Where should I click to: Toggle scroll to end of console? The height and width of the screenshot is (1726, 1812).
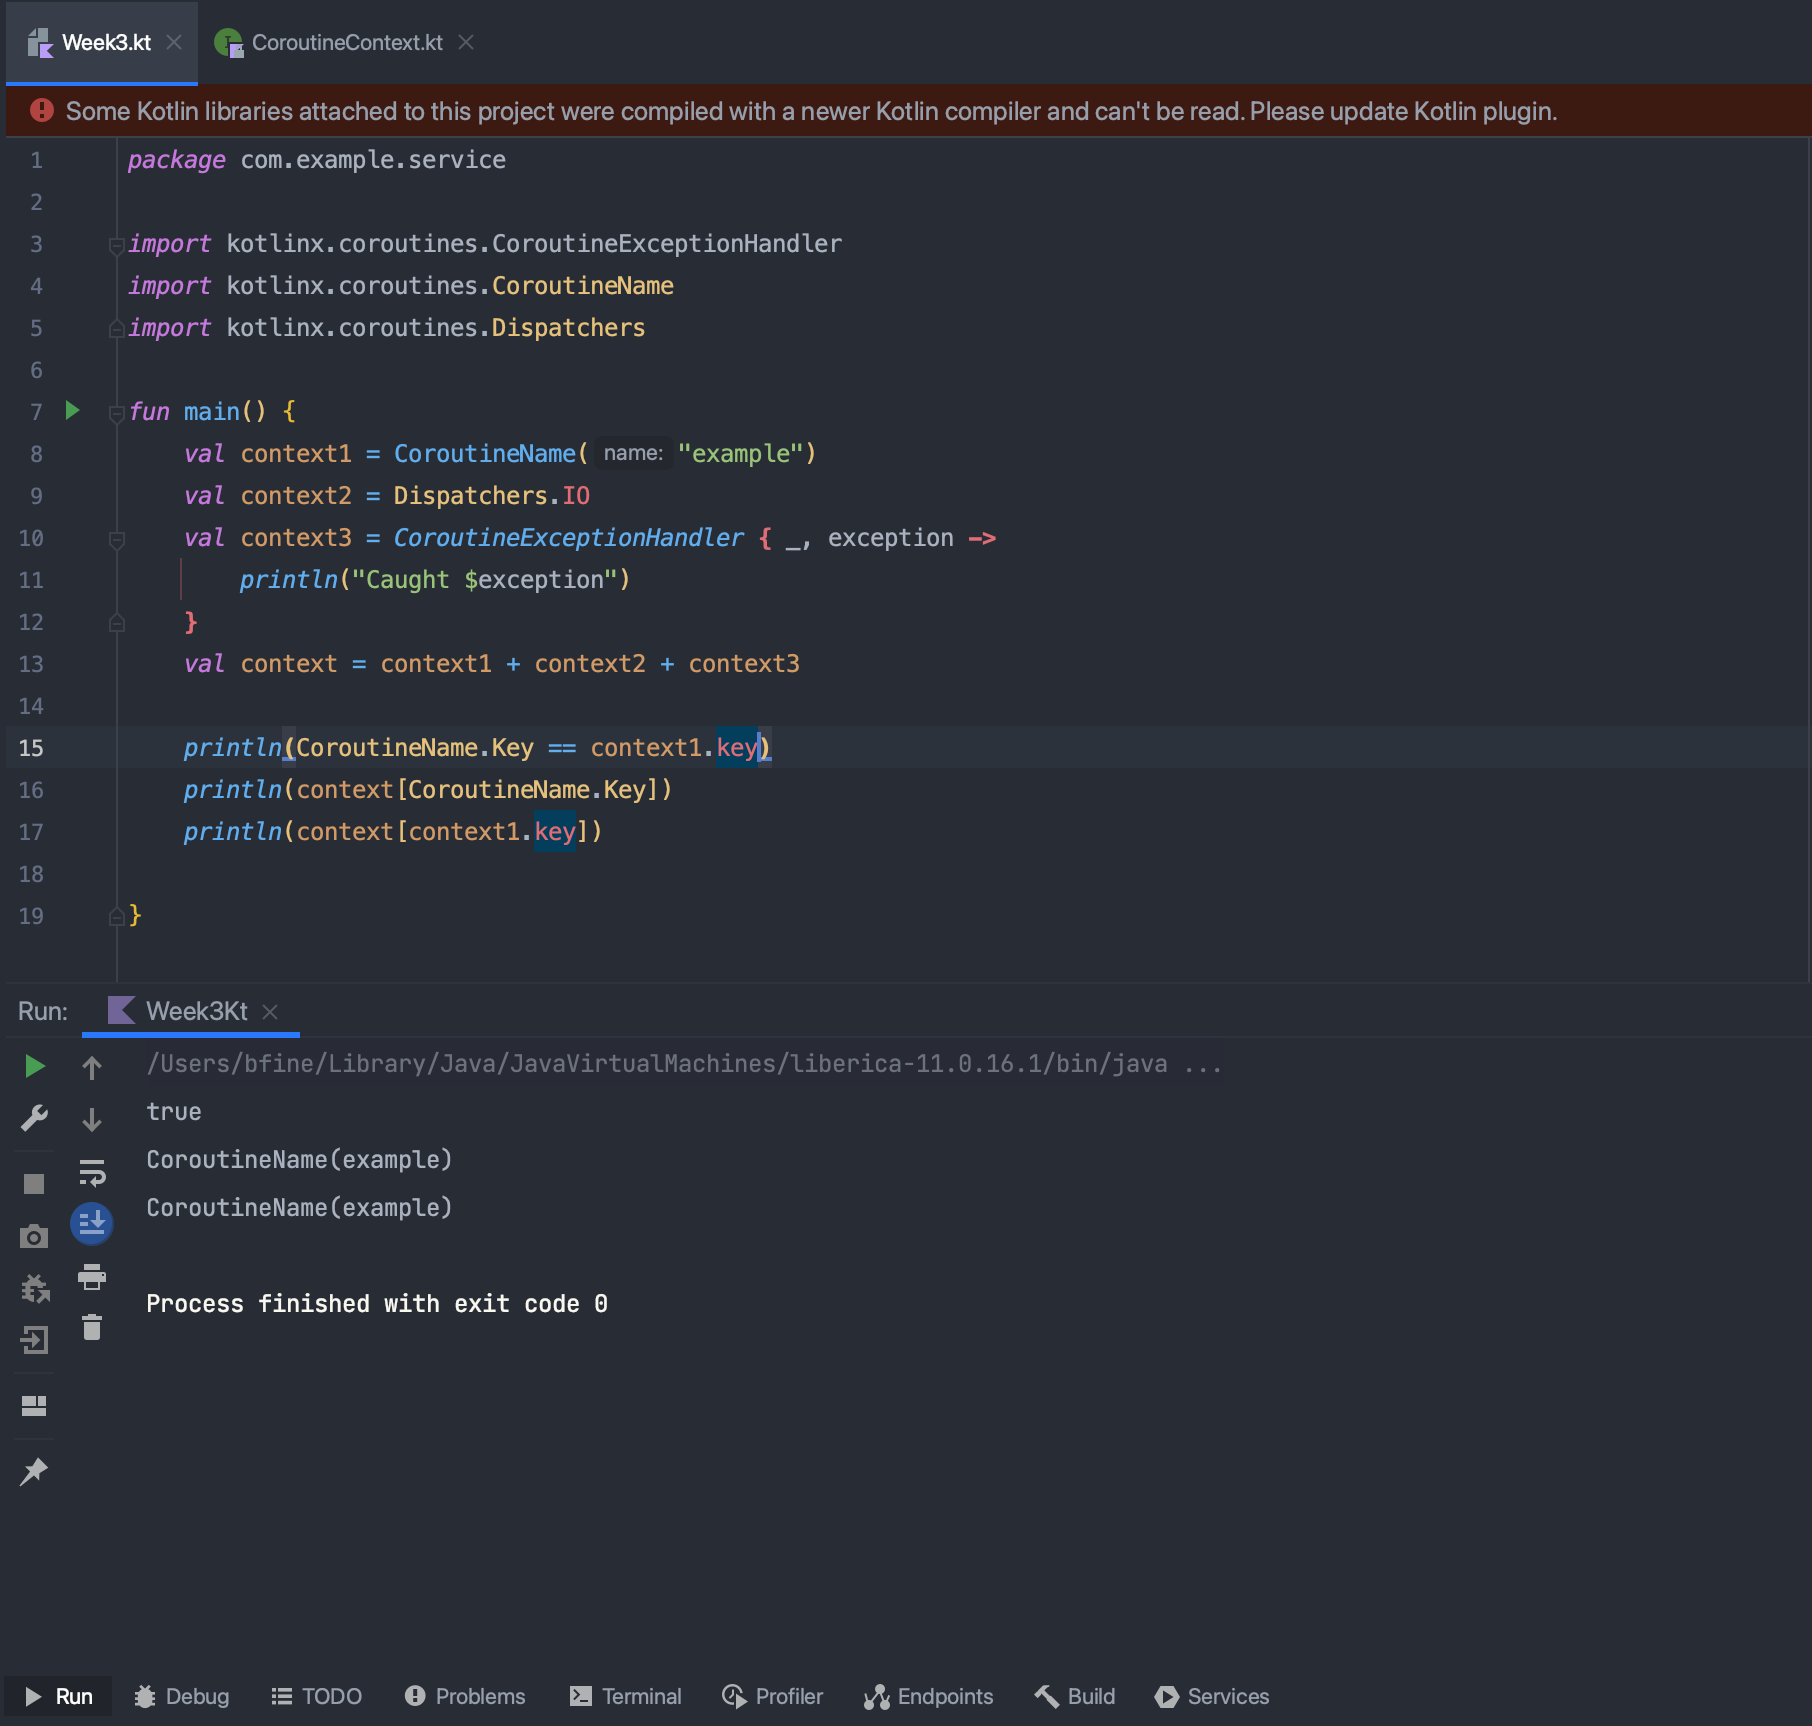pos(92,1223)
